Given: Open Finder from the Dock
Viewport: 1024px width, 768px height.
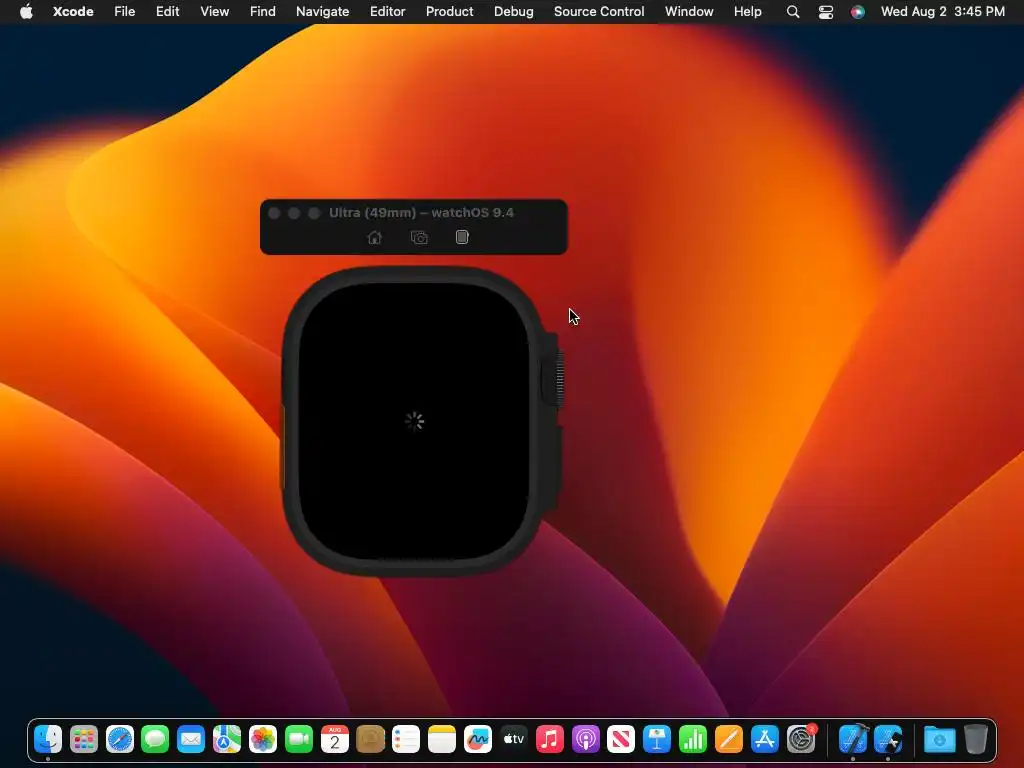Looking at the screenshot, I should click(x=48, y=739).
